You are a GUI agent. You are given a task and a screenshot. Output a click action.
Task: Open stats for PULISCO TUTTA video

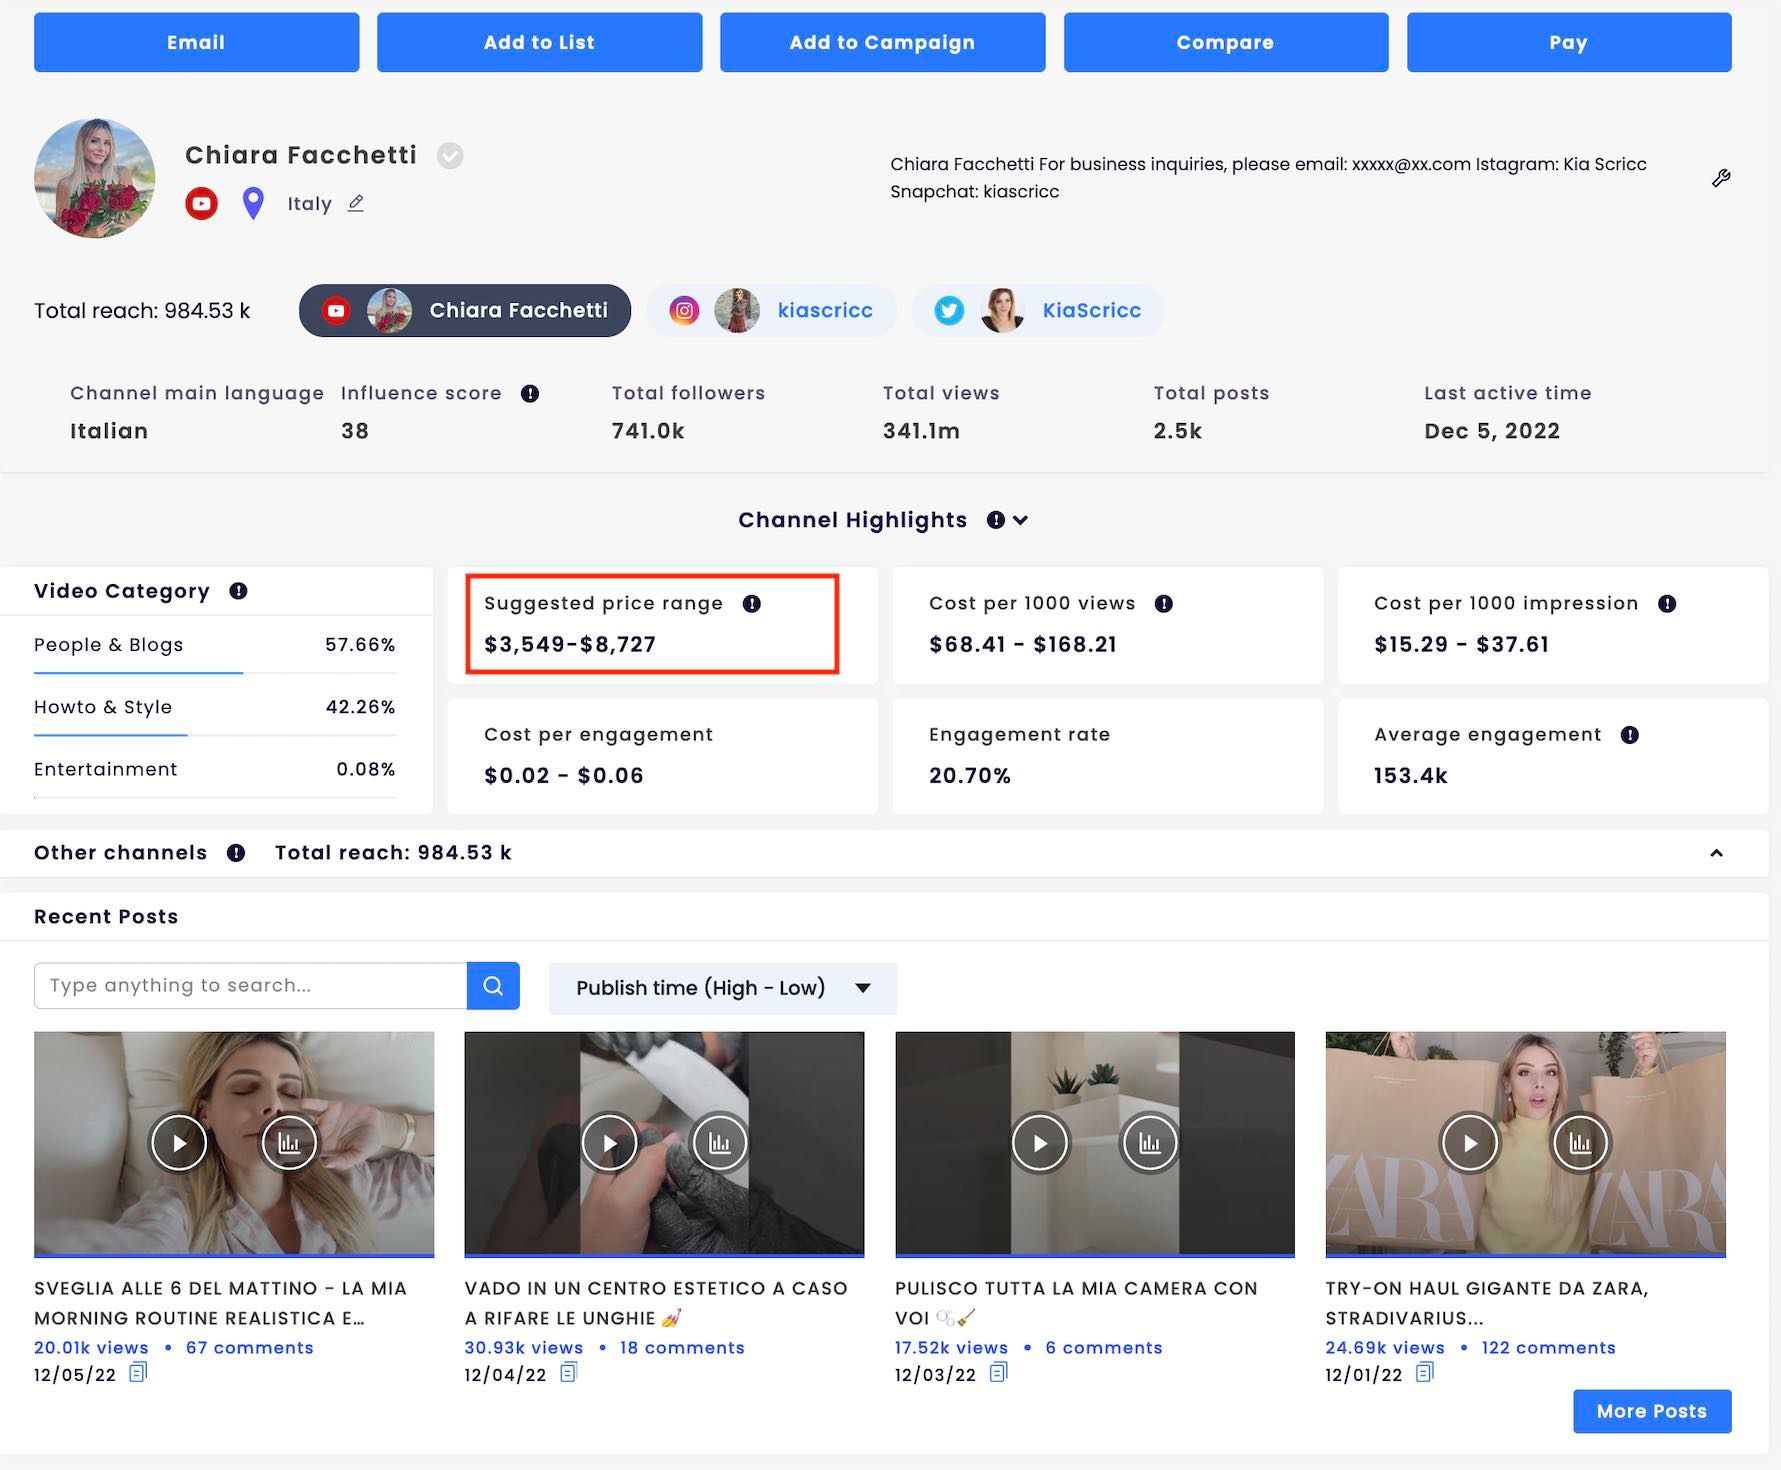(1150, 1142)
